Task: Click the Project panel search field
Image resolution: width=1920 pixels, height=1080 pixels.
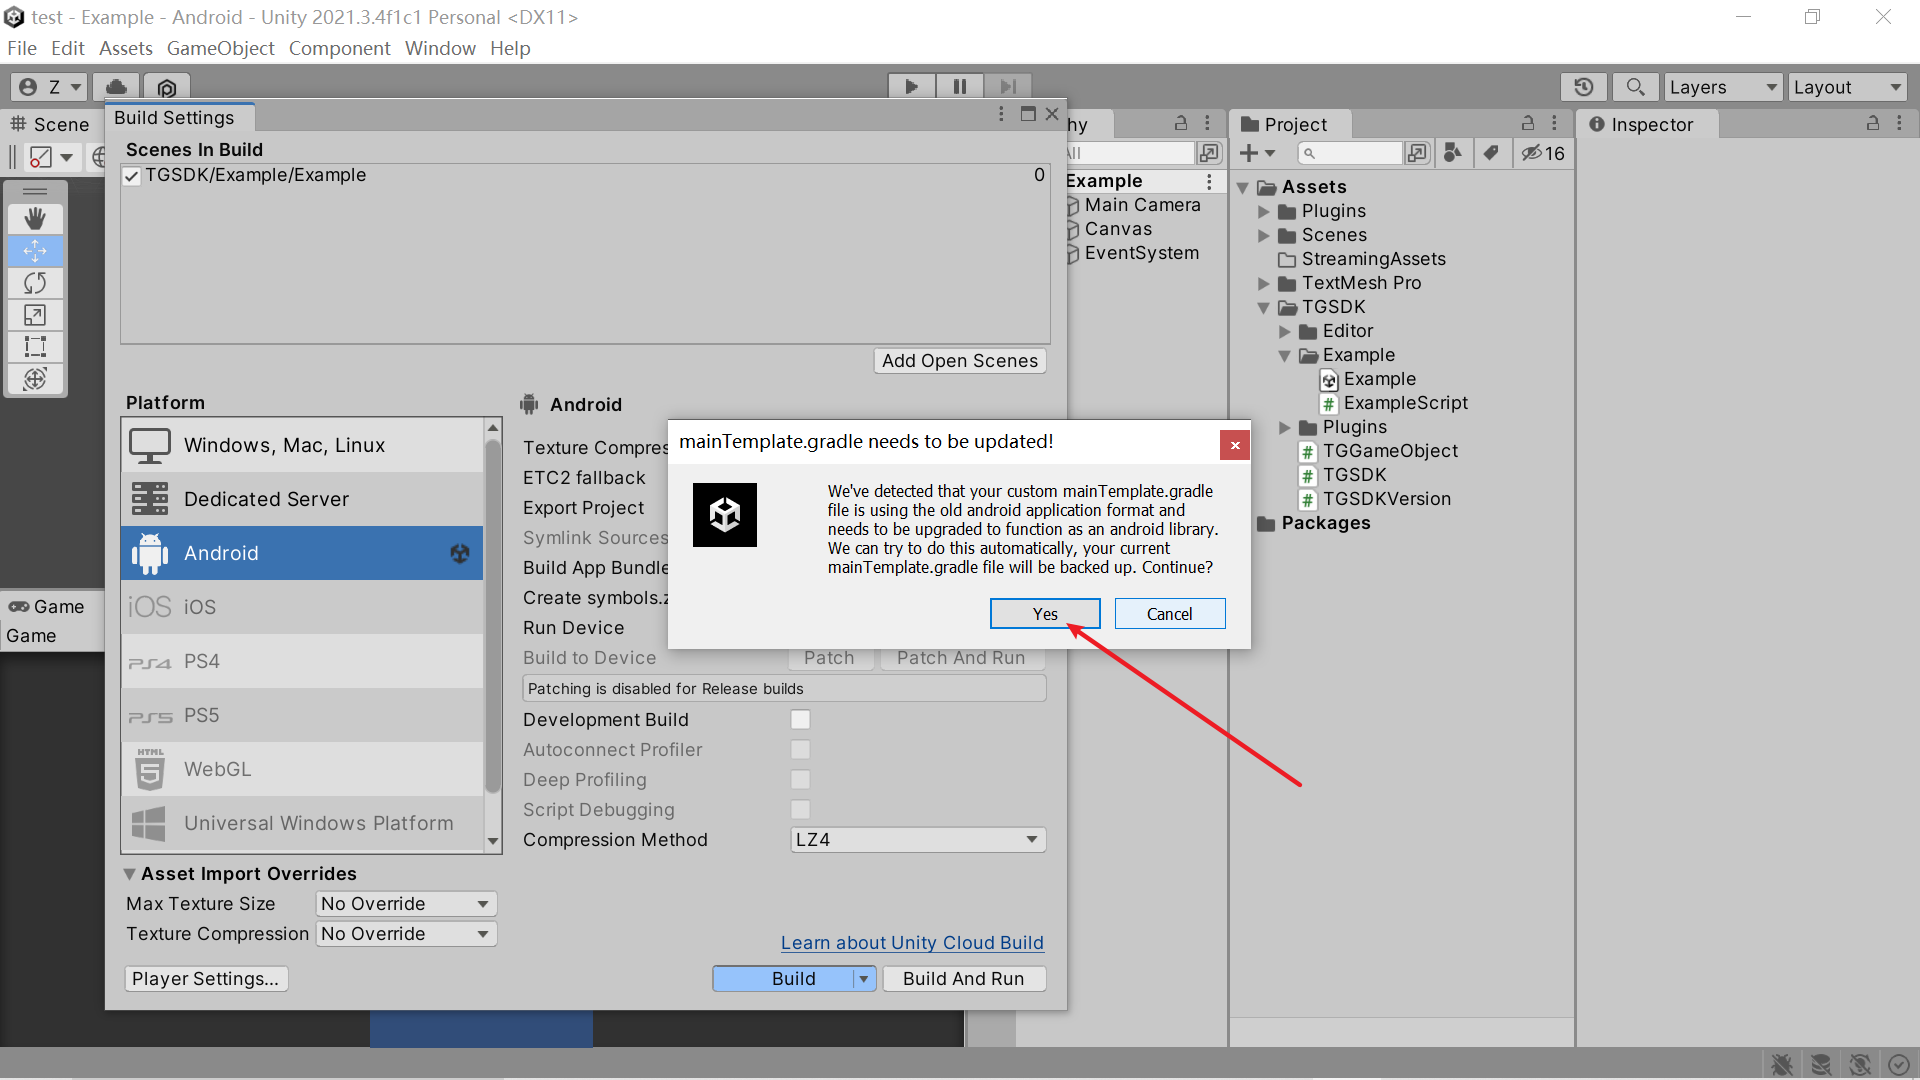Action: pyautogui.click(x=1350, y=153)
